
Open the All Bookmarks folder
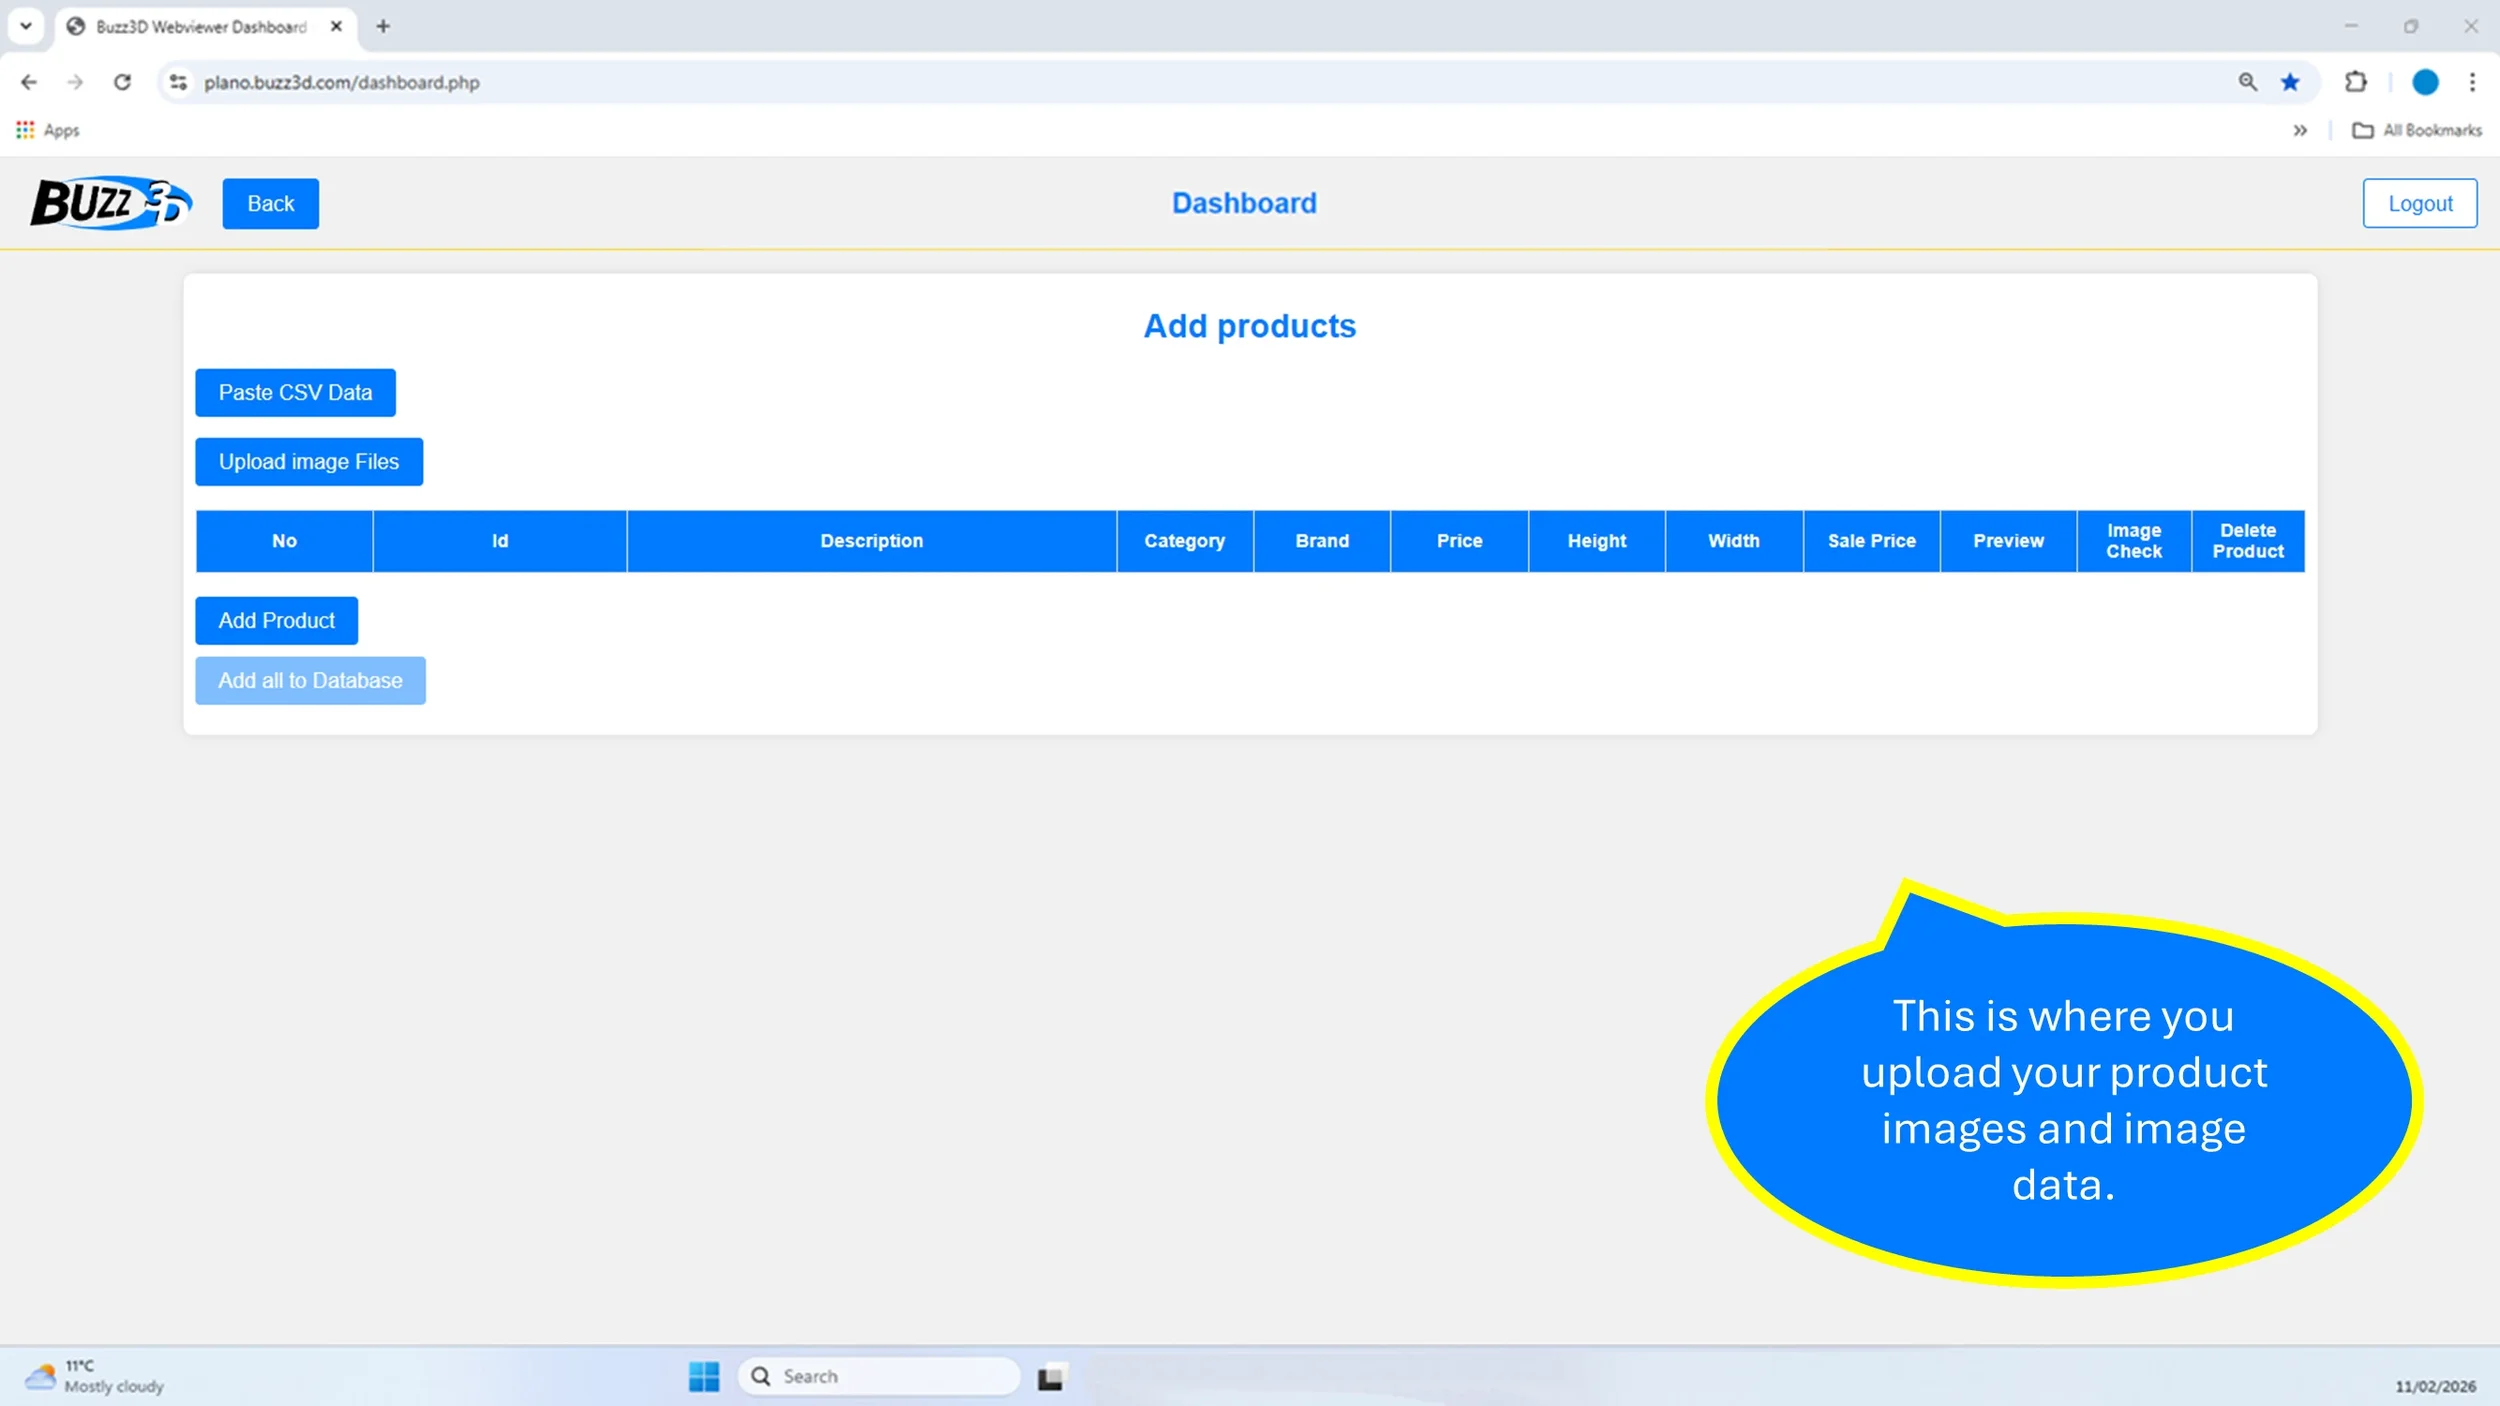pyautogui.click(x=2417, y=130)
